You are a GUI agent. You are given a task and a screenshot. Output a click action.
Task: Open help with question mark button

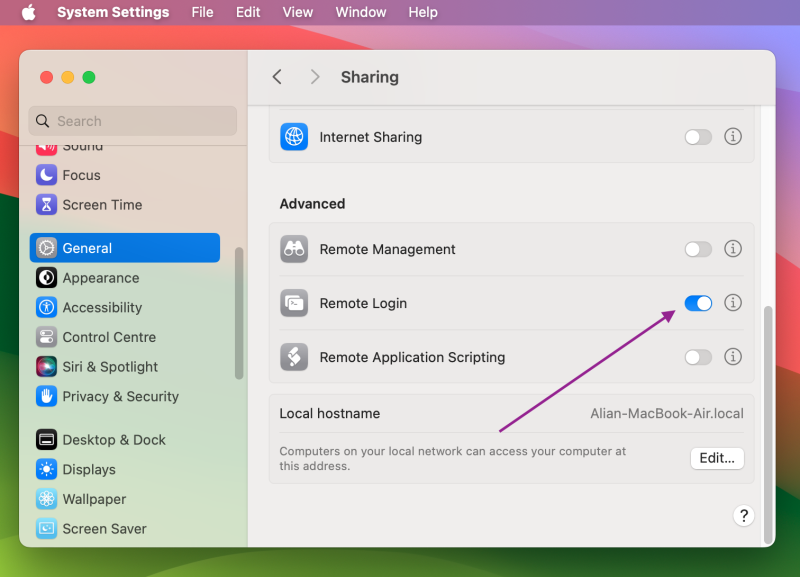coord(743,516)
